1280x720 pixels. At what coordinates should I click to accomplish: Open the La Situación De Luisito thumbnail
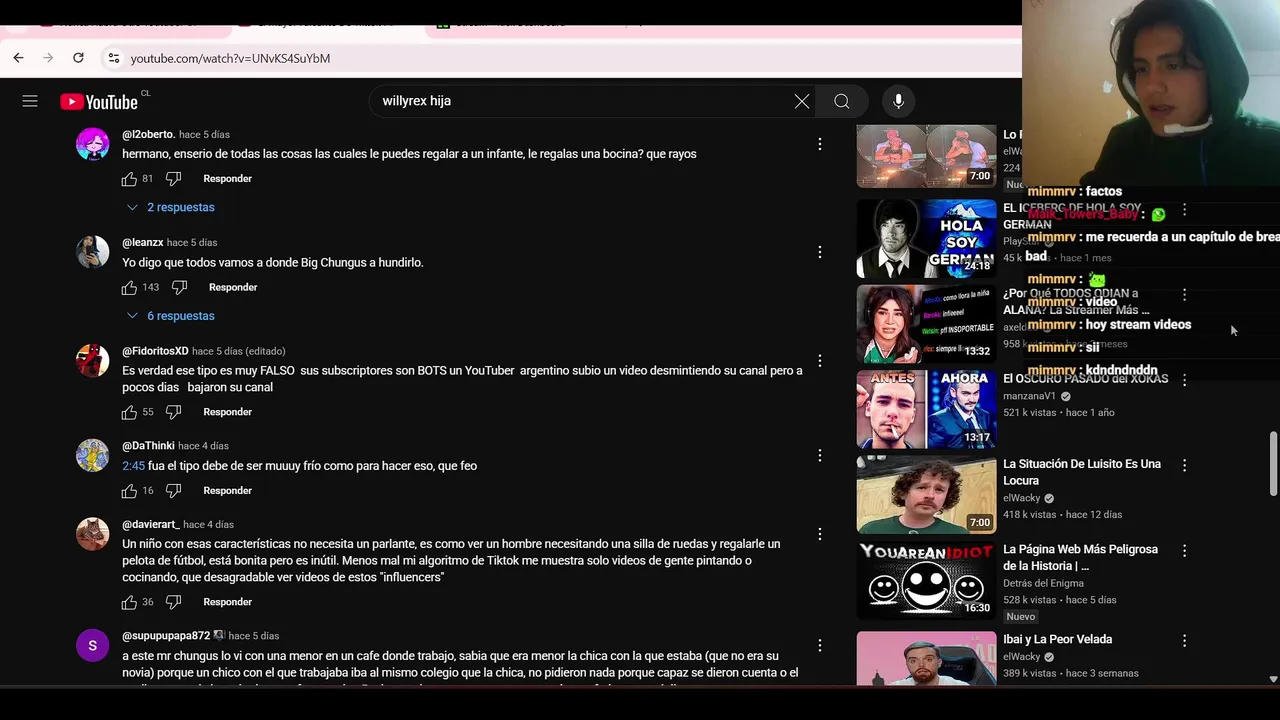click(926, 494)
